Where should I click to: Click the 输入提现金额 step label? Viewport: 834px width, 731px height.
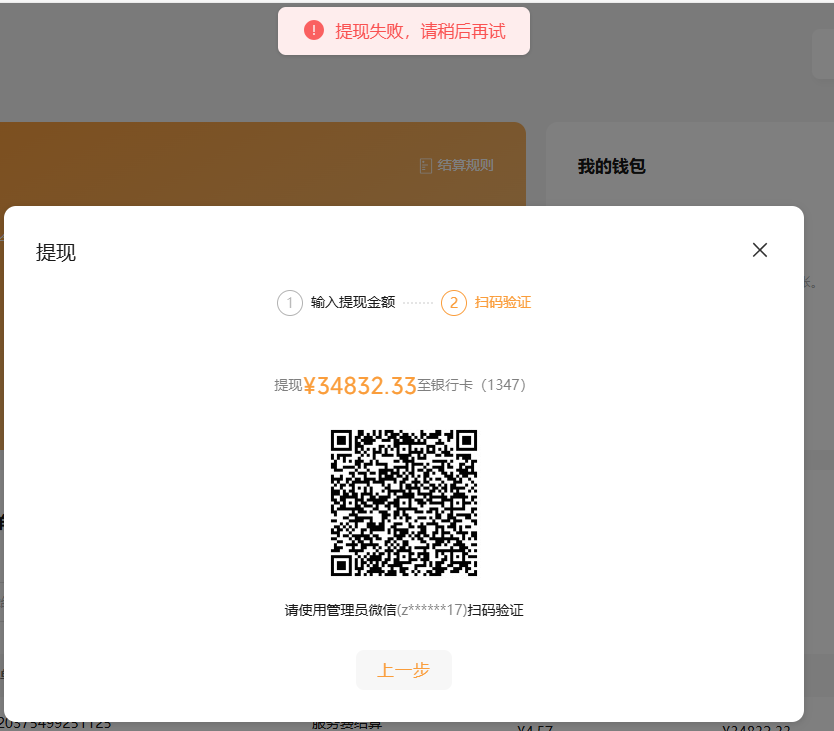(353, 302)
